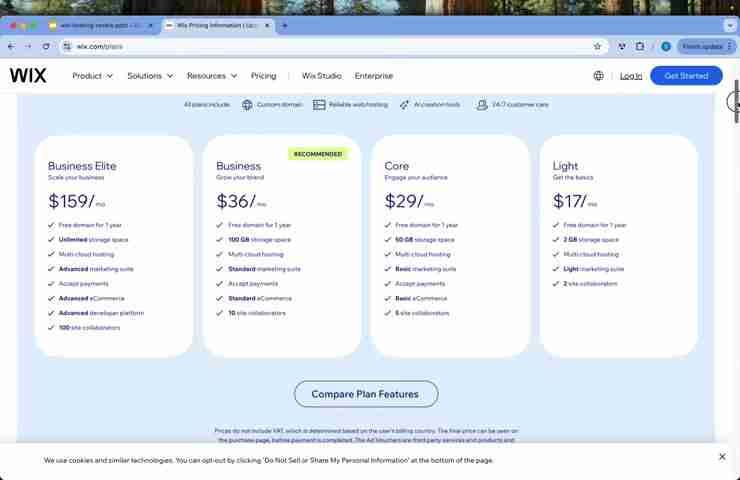Go to the Pricing page

pos(263,76)
